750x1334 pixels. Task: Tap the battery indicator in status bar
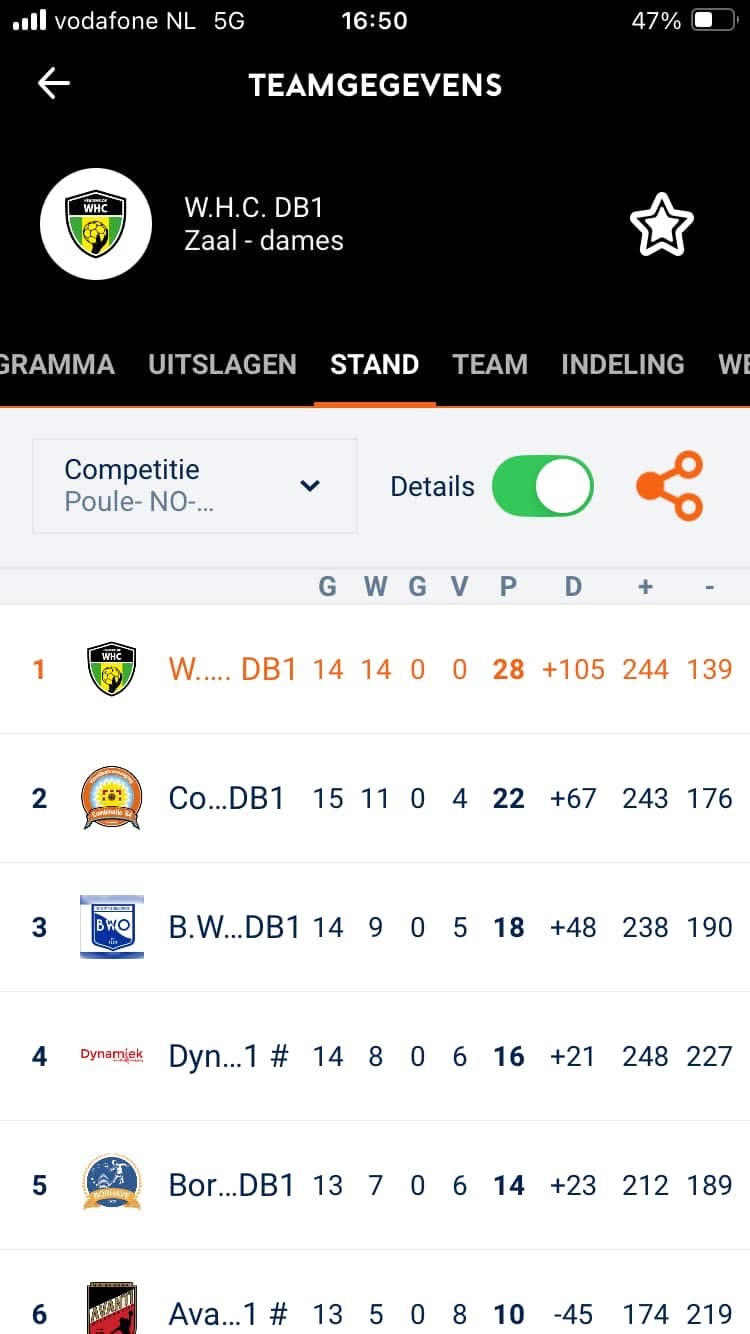coord(716,20)
